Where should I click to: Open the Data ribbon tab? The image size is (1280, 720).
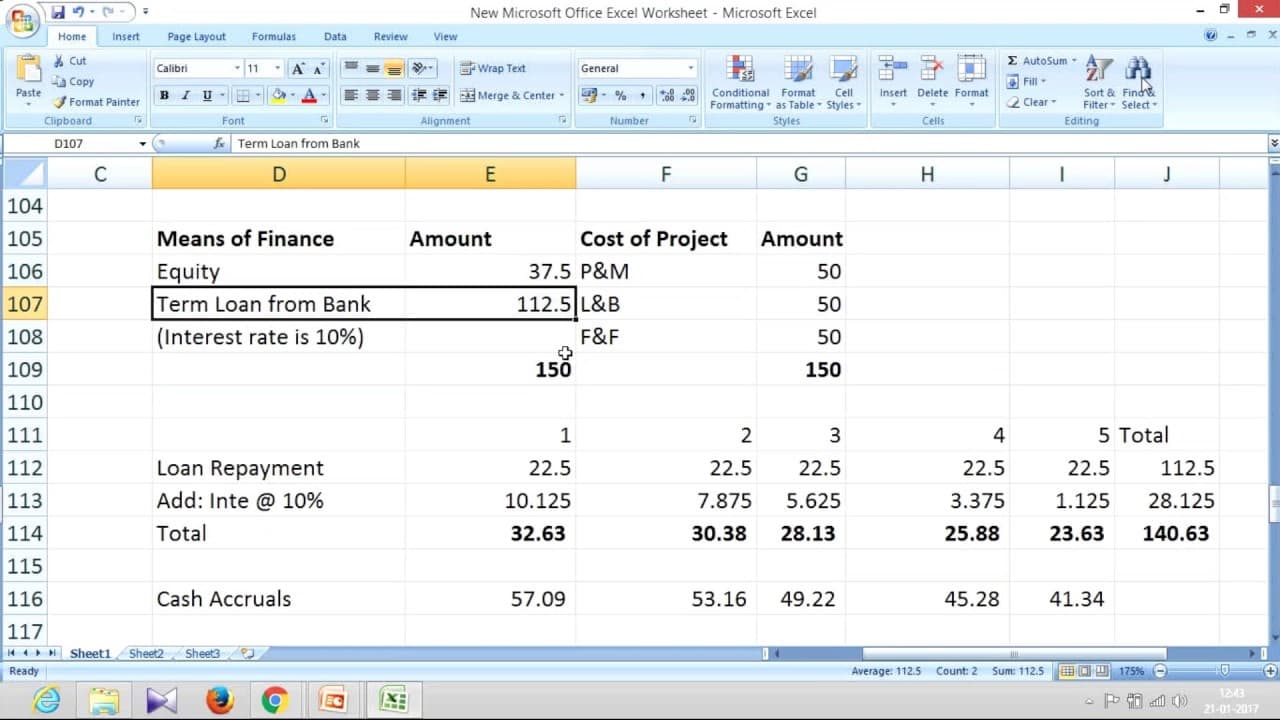pos(335,37)
